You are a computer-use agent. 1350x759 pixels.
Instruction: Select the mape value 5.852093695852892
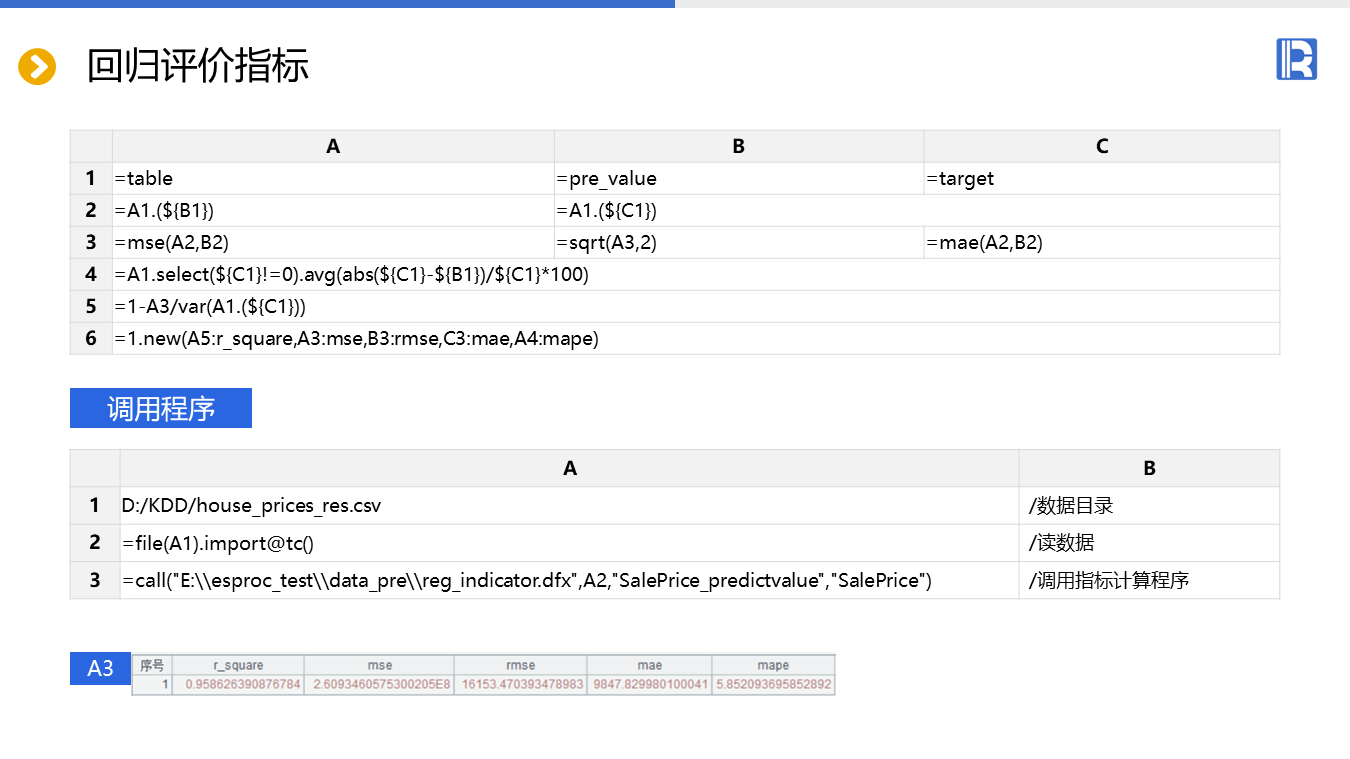[x=773, y=685]
